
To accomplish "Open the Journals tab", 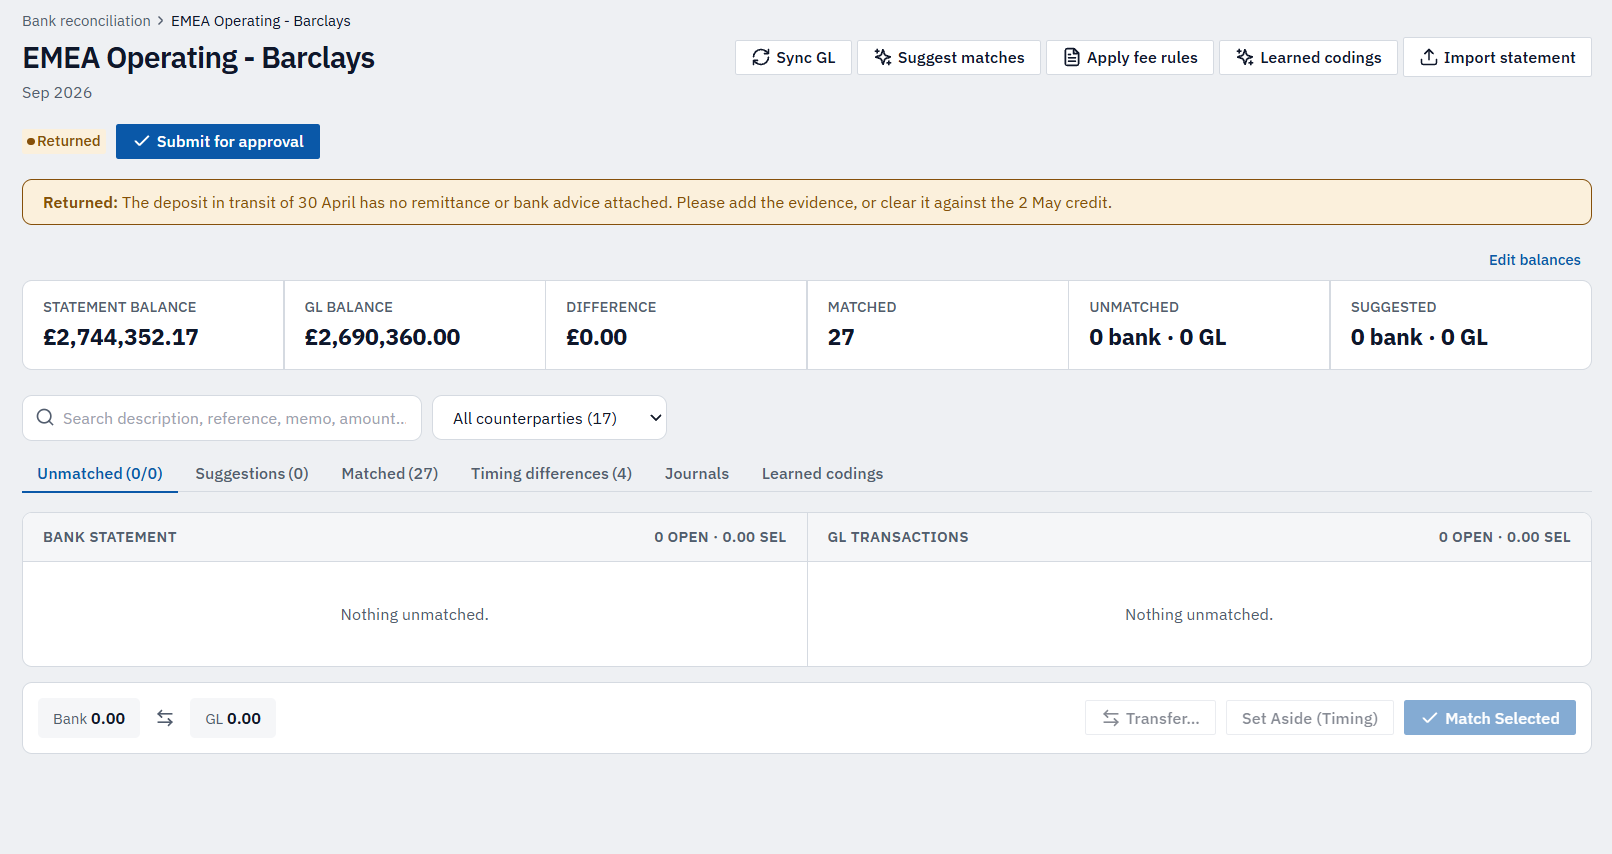I will (x=697, y=473).
